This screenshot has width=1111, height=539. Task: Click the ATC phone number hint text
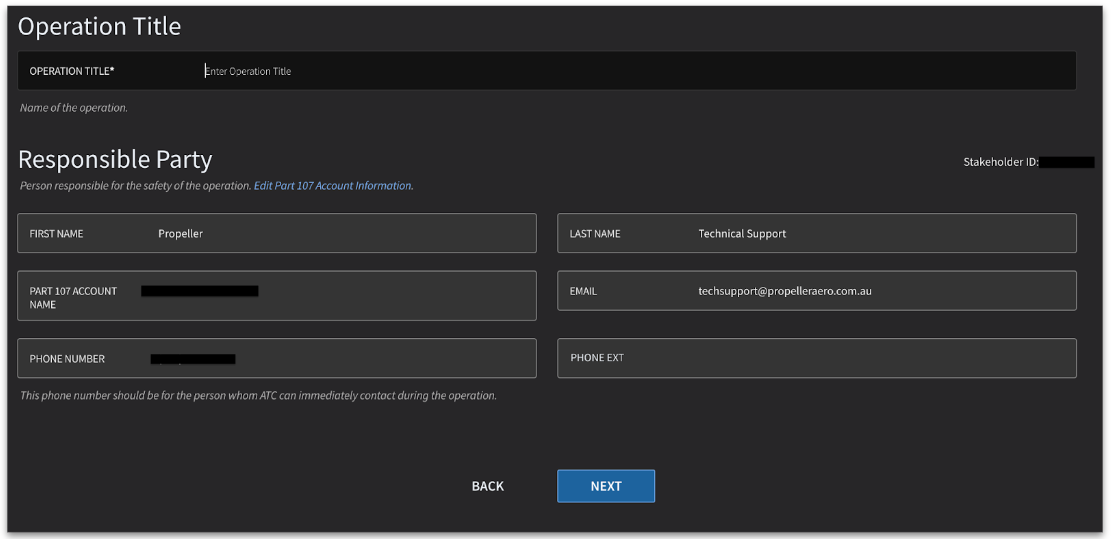258,396
